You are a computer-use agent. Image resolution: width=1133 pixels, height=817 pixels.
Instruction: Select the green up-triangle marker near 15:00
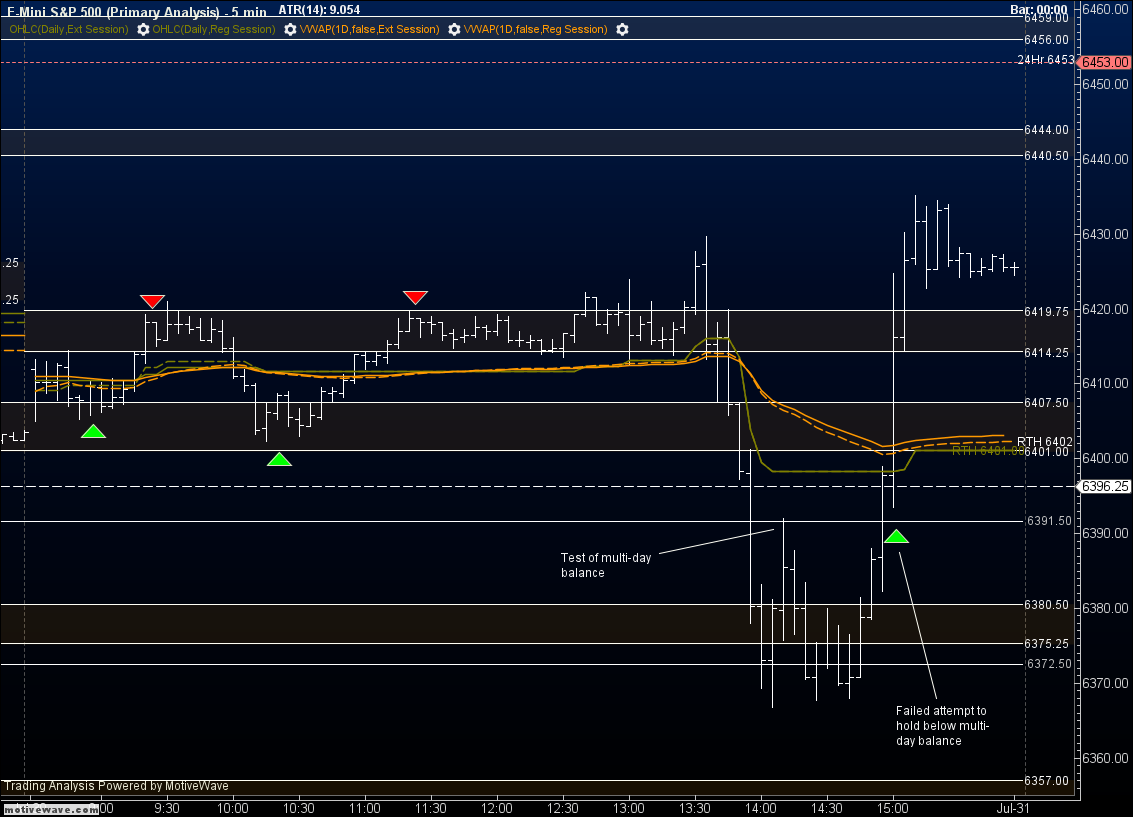[896, 536]
